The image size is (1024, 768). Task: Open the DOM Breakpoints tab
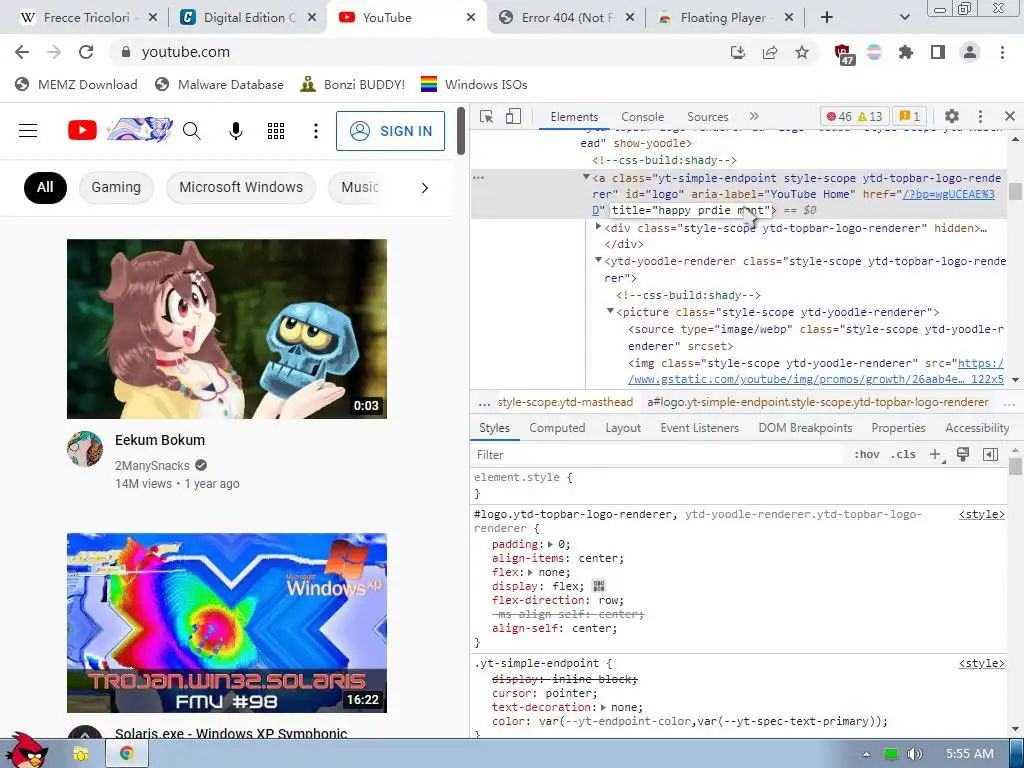coord(805,428)
